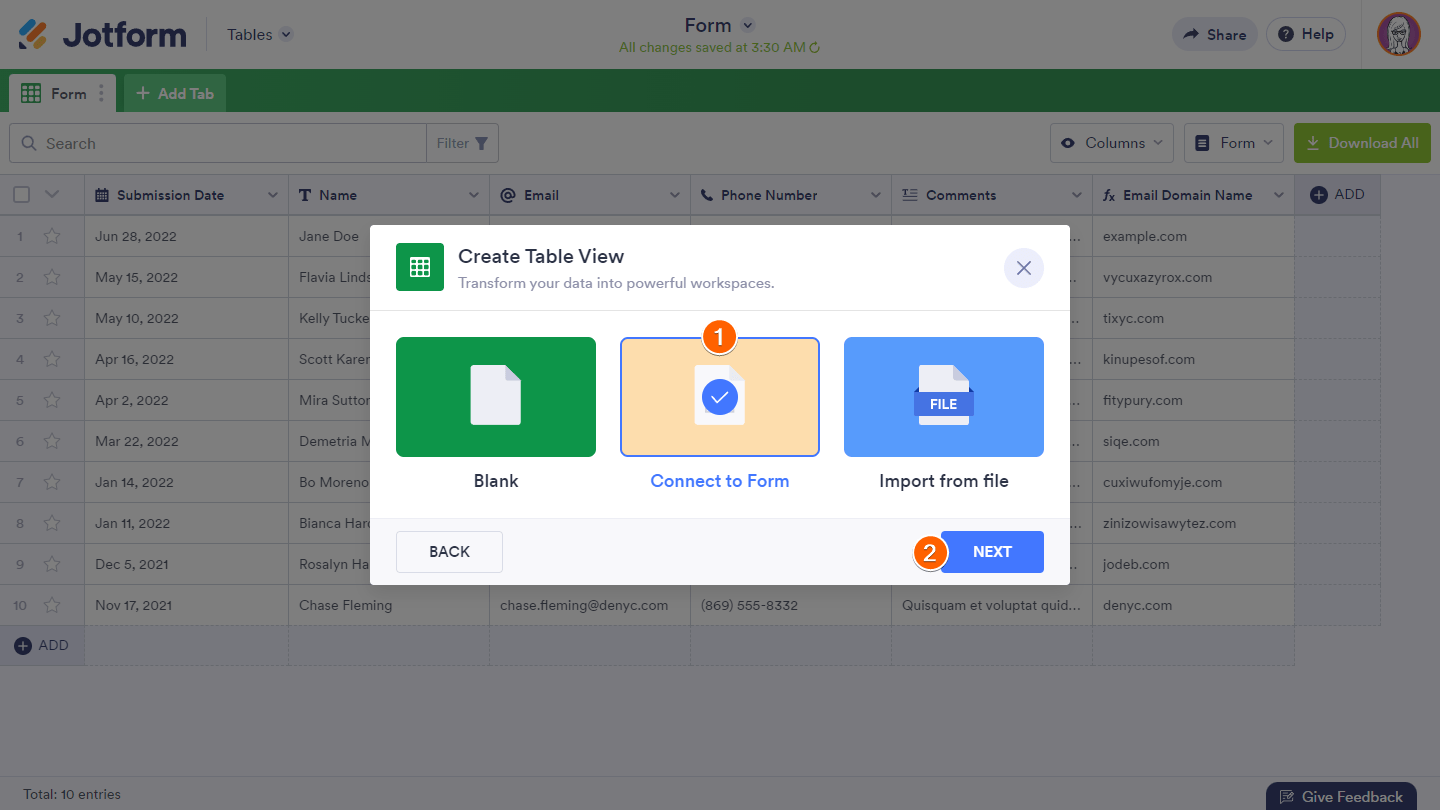Open the Filter control
Screen dimensions: 1440x810
(462, 143)
